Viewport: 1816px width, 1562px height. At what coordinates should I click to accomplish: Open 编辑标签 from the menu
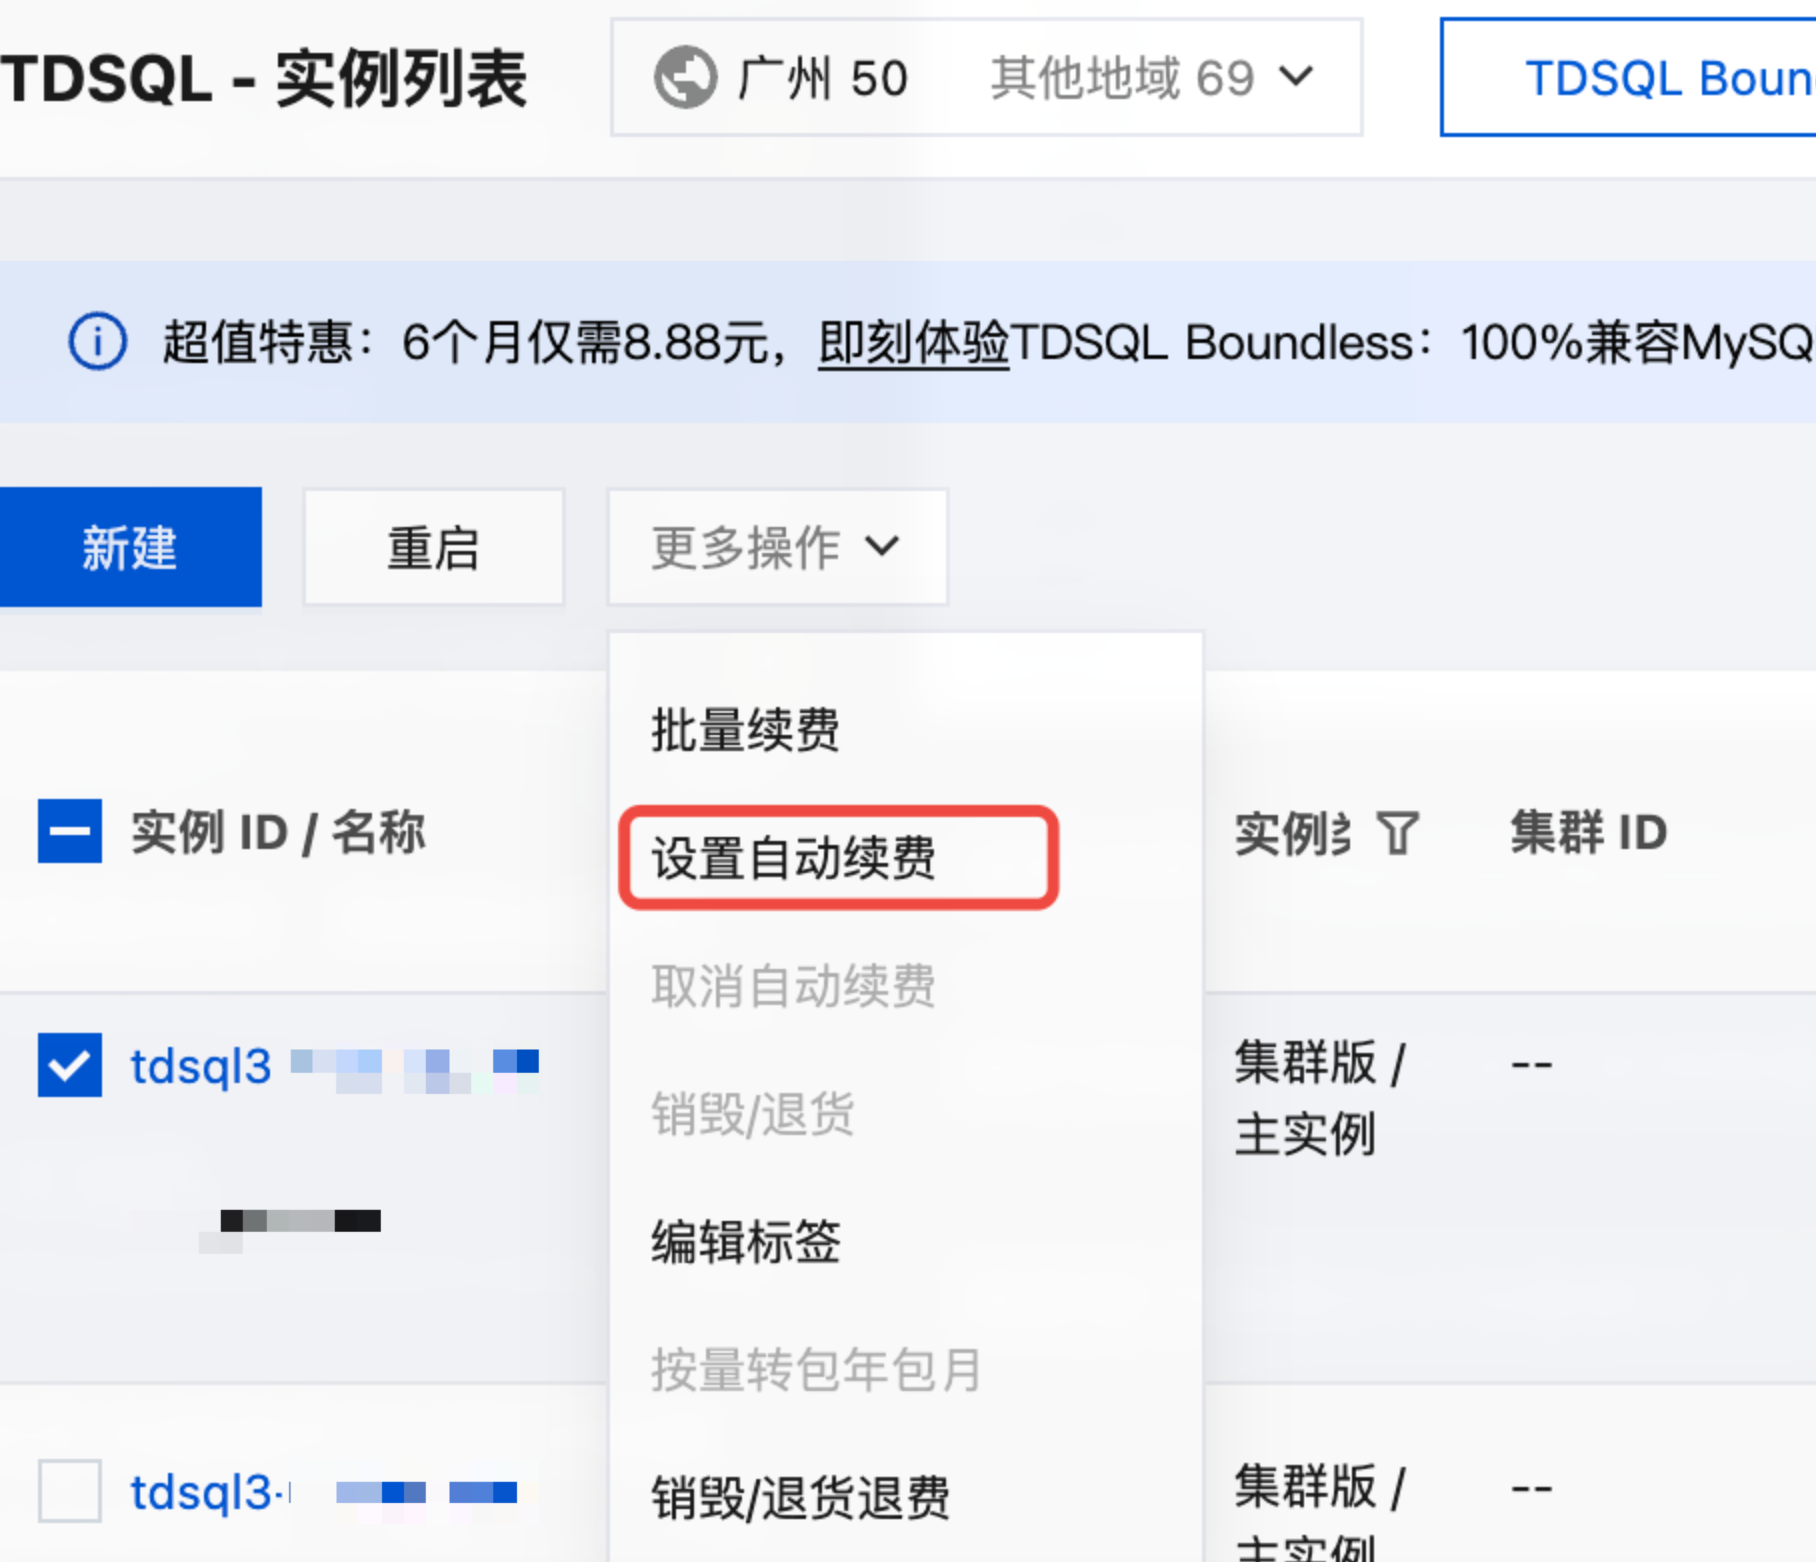(746, 1242)
